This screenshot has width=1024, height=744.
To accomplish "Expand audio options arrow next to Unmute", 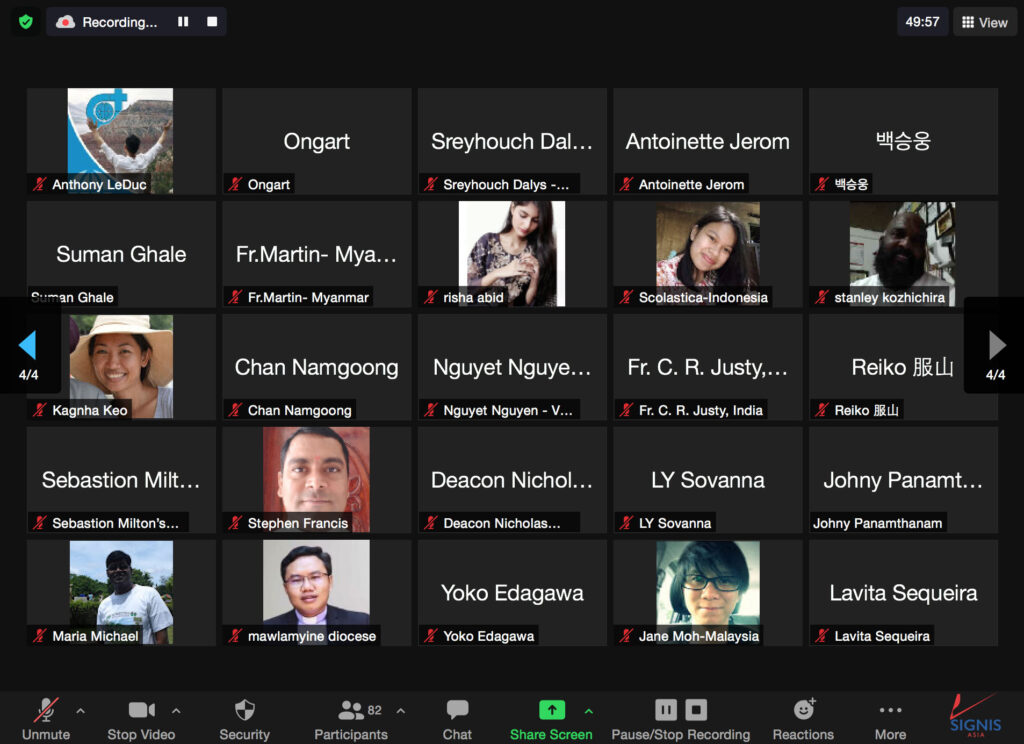I will (81, 711).
